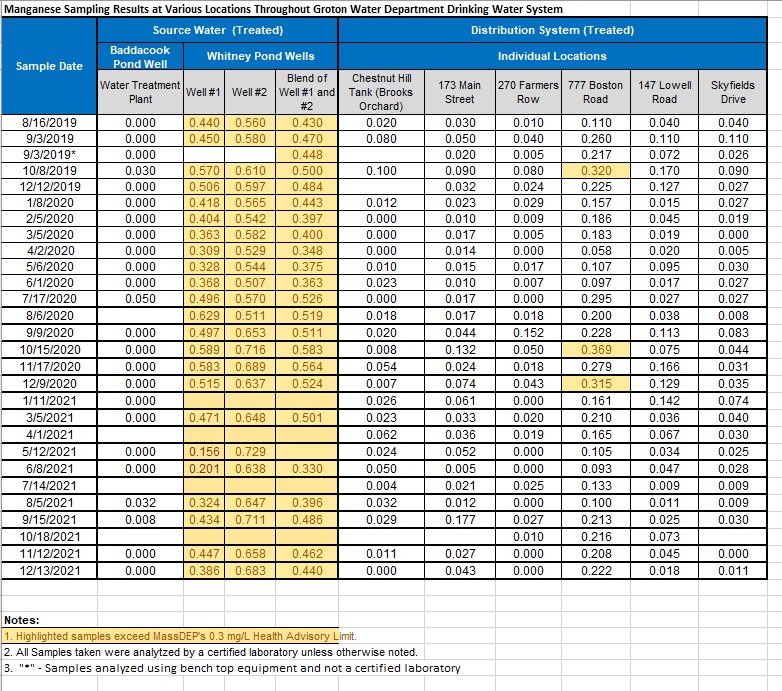
Task: Select the Individual Locations header cell
Action: pyautogui.click(x=553, y=56)
